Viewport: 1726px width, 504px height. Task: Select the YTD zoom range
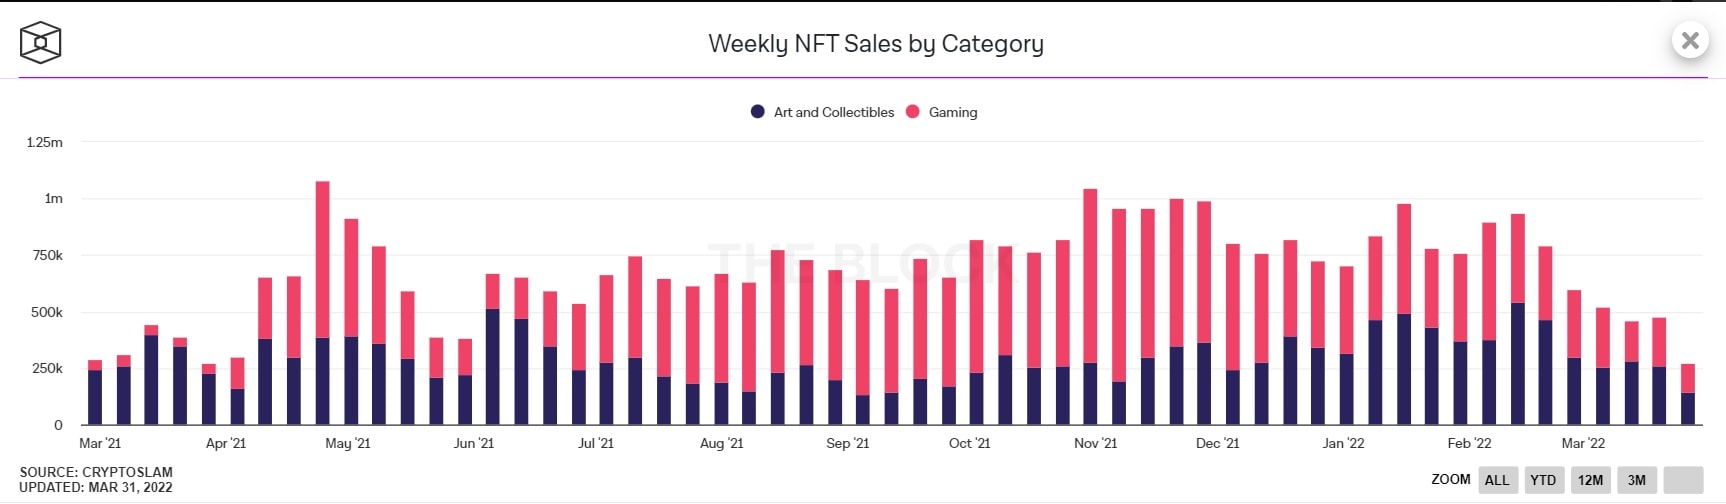[1543, 480]
